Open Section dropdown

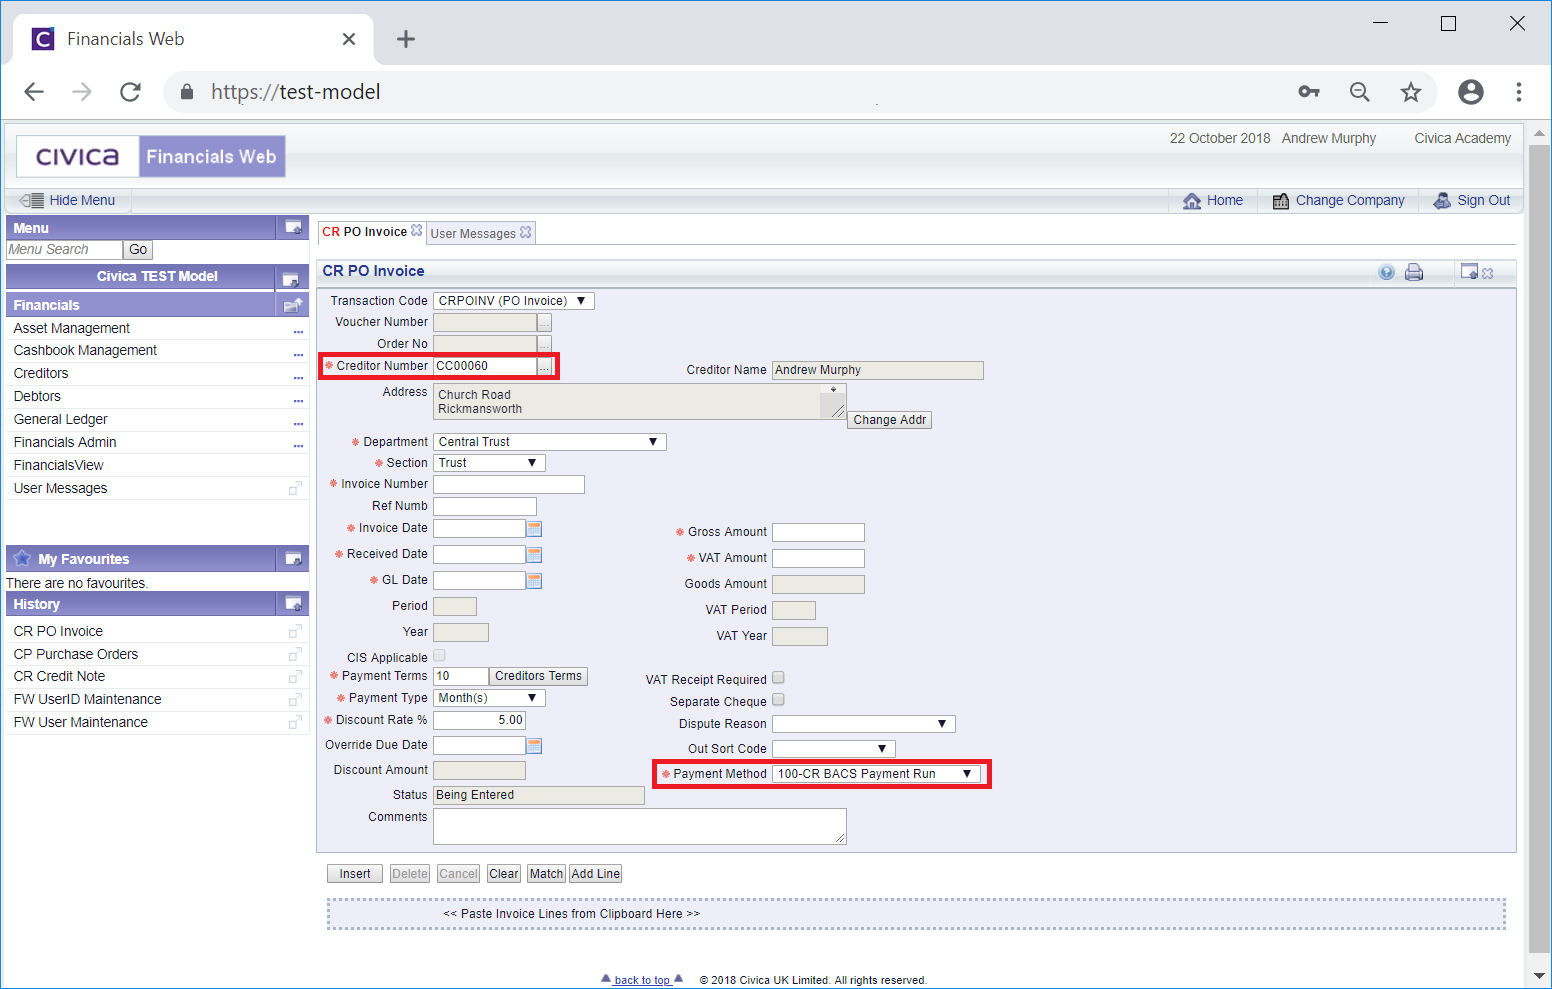[x=490, y=463]
